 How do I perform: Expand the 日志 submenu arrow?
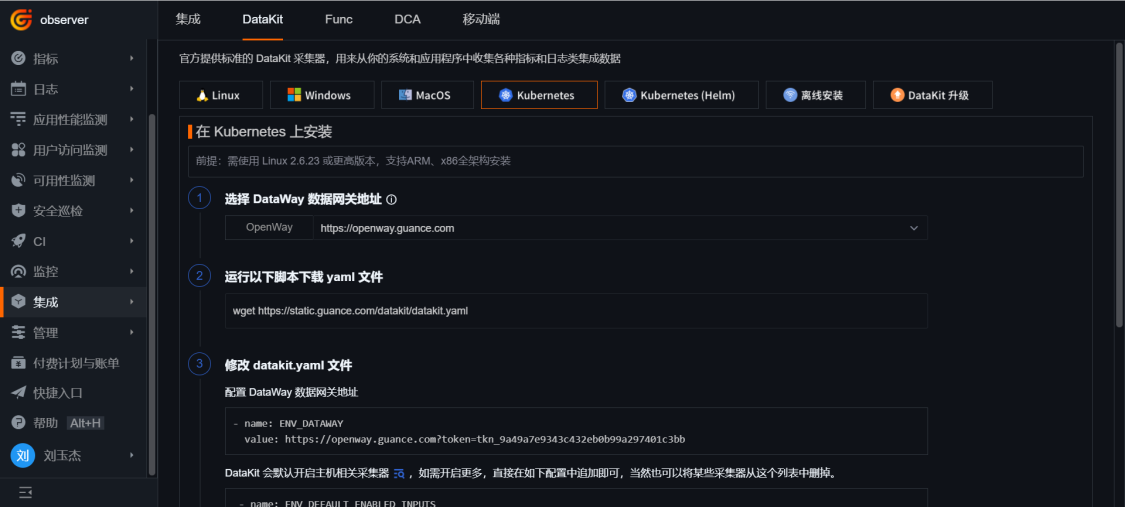[132, 88]
